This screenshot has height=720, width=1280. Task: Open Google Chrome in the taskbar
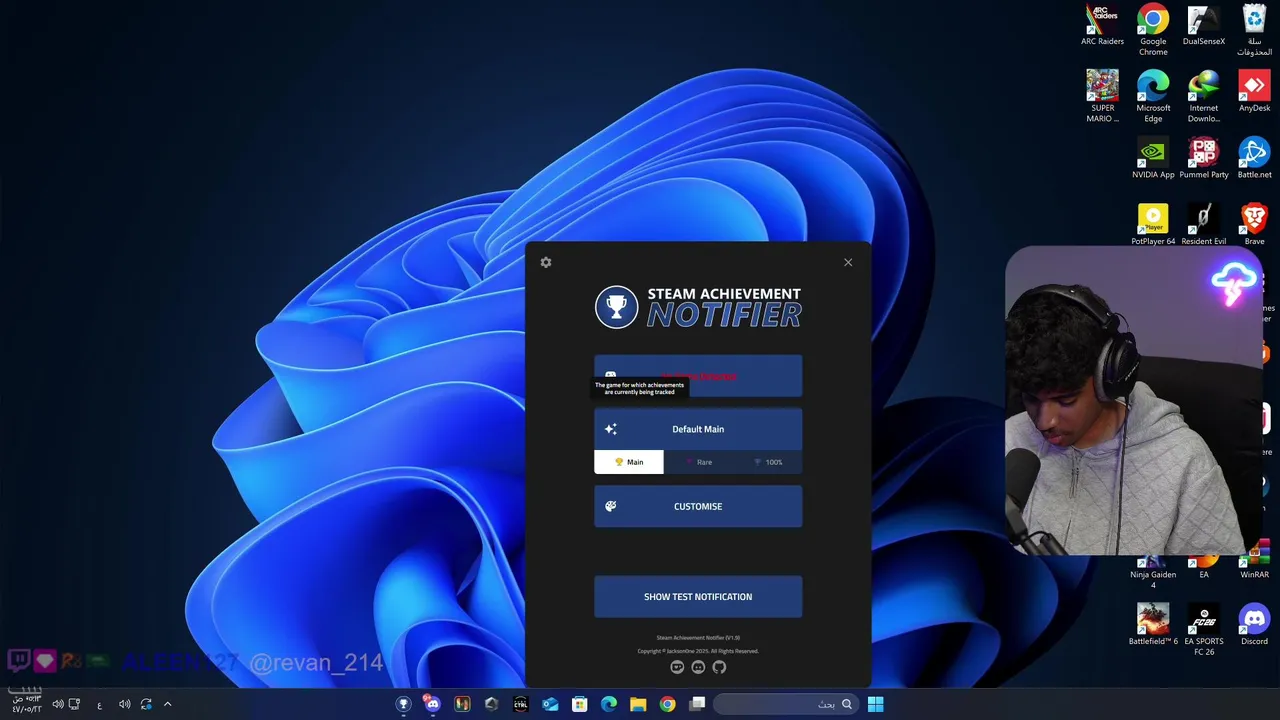click(667, 704)
